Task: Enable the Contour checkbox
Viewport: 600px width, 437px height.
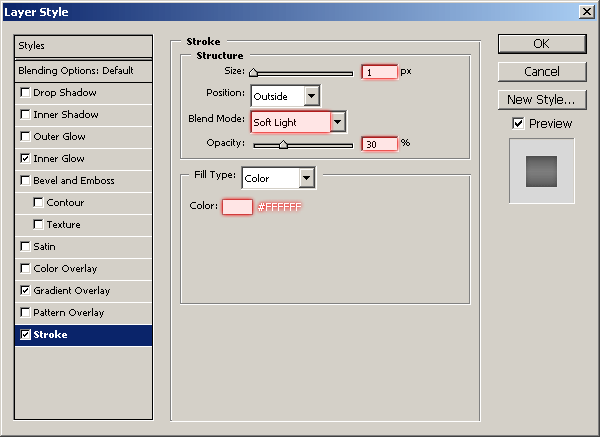Action: coord(38,202)
